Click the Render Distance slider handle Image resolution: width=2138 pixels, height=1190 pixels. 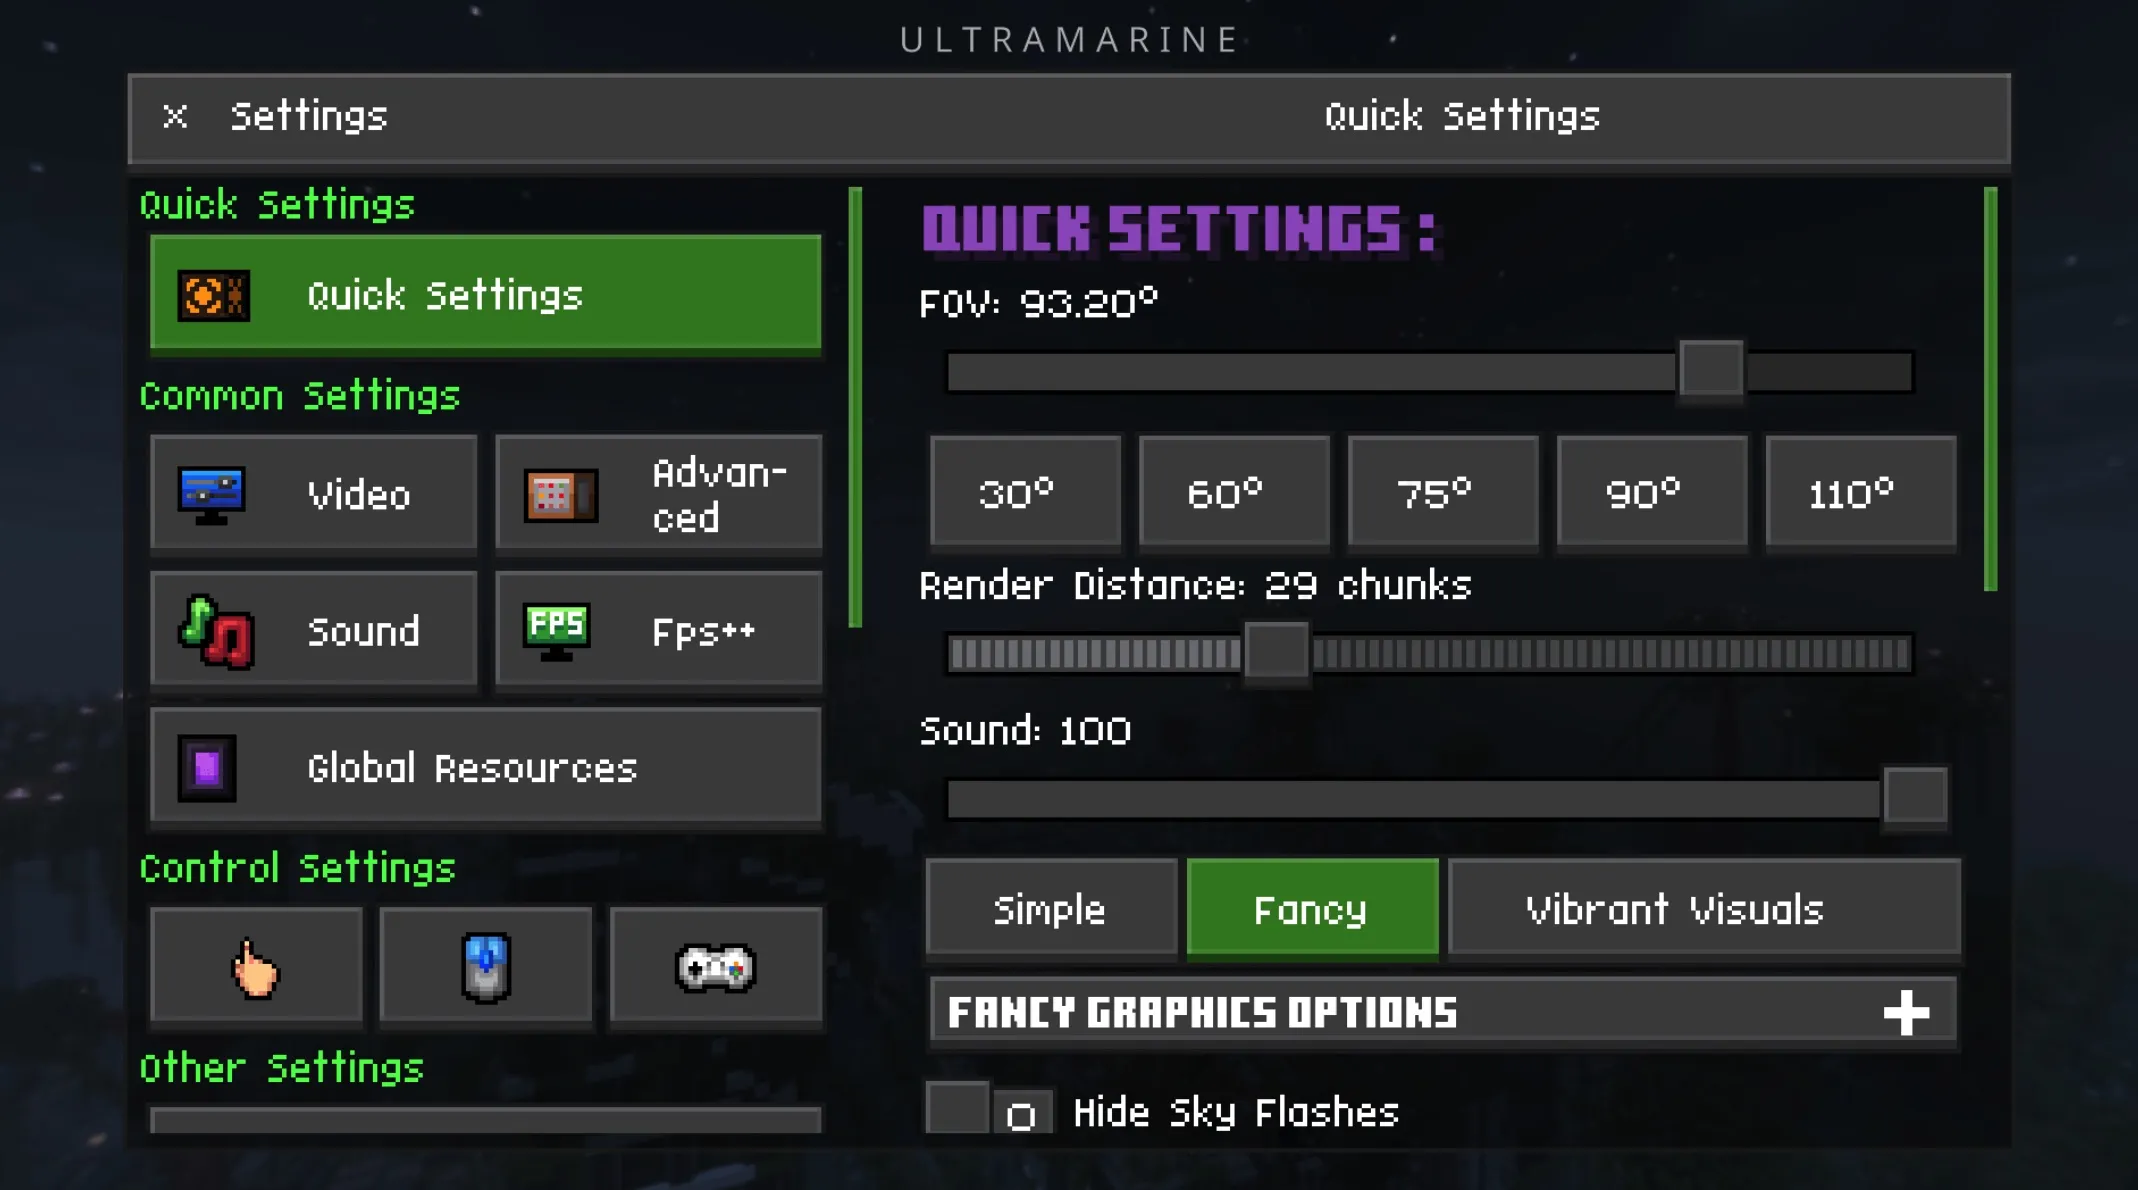pyautogui.click(x=1276, y=654)
